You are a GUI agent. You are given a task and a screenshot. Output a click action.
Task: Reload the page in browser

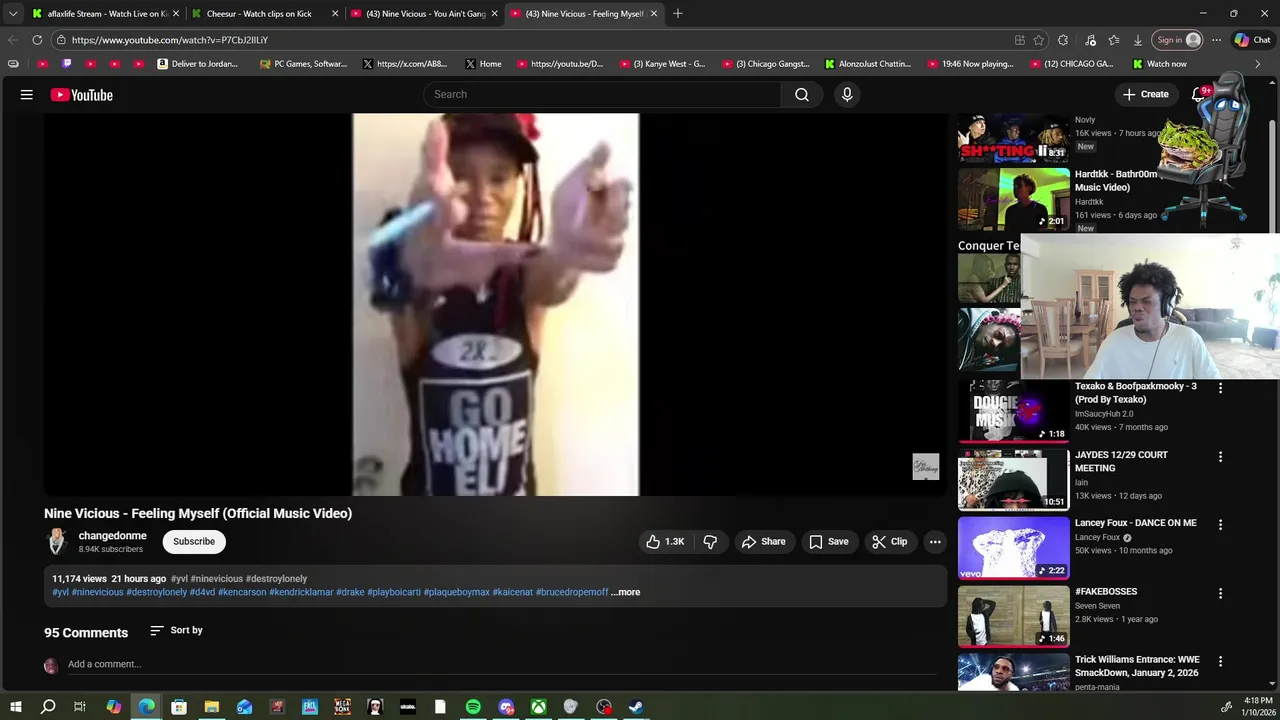pos(37,40)
